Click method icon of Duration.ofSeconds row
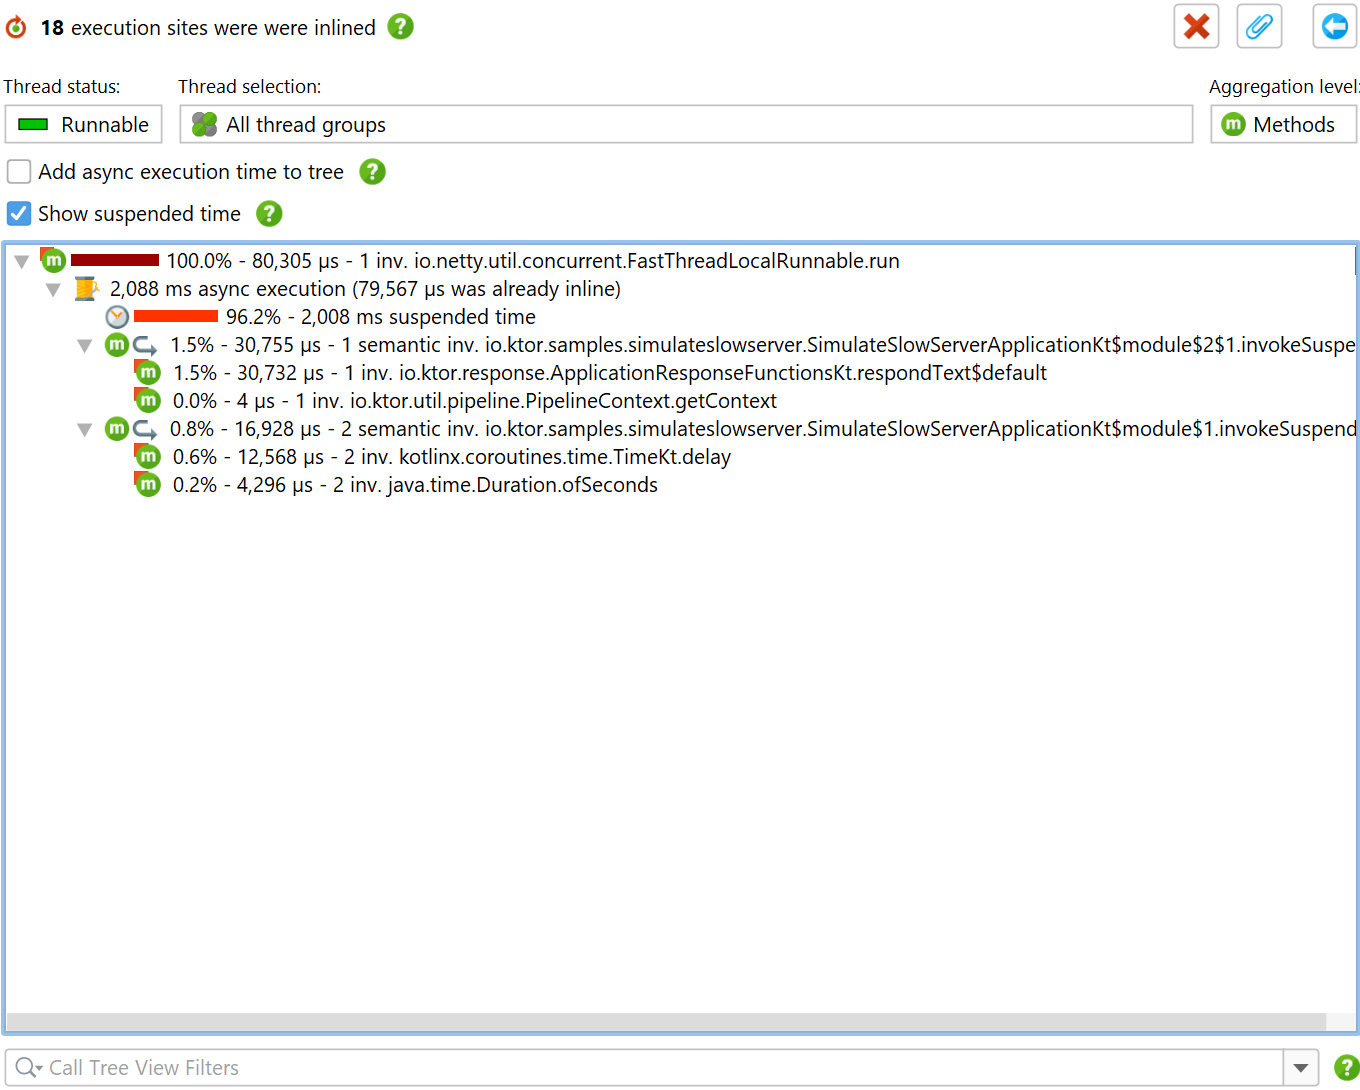Image resolution: width=1360 pixels, height=1090 pixels. [148, 485]
